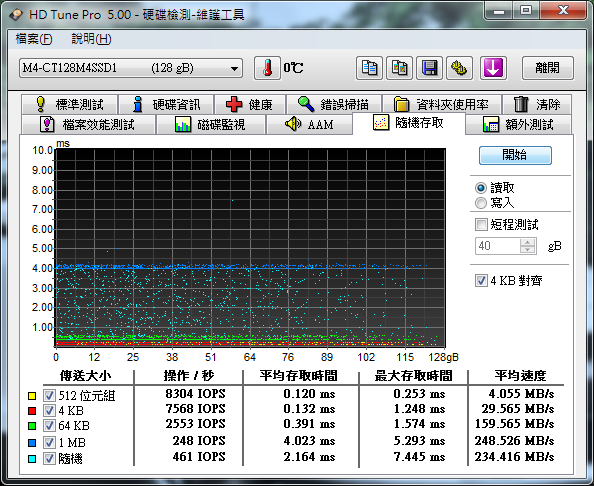Click the 4.023 ms average access time
594x486 pixels.
point(309,441)
